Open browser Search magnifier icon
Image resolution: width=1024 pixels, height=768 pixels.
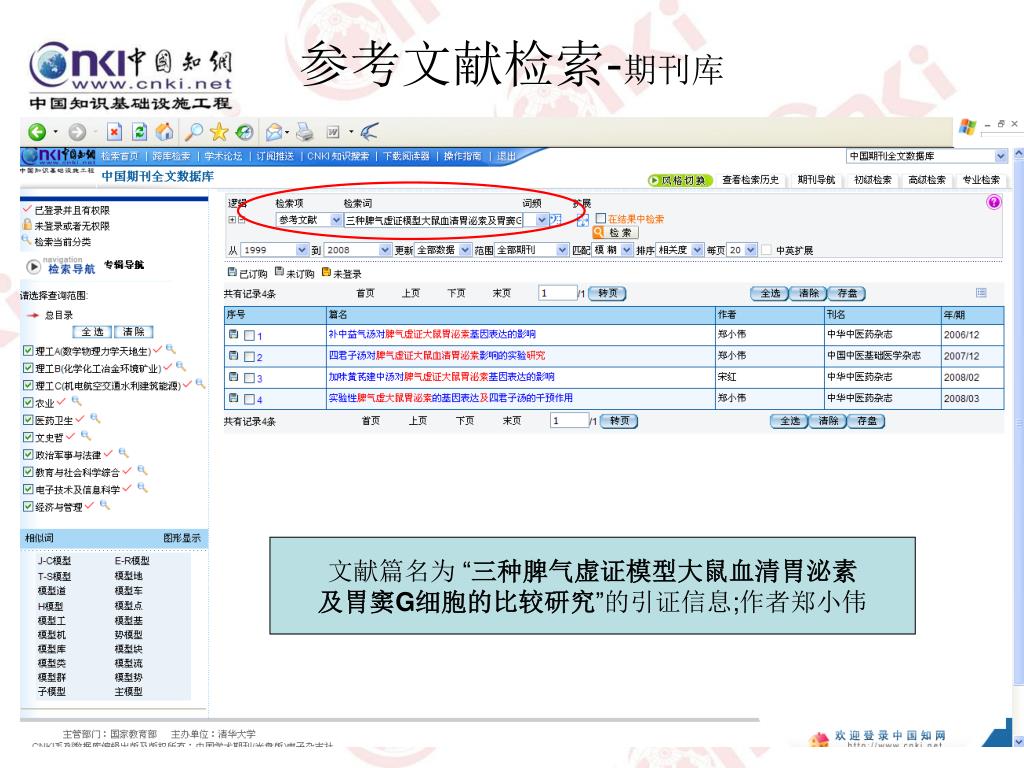pyautogui.click(x=193, y=132)
